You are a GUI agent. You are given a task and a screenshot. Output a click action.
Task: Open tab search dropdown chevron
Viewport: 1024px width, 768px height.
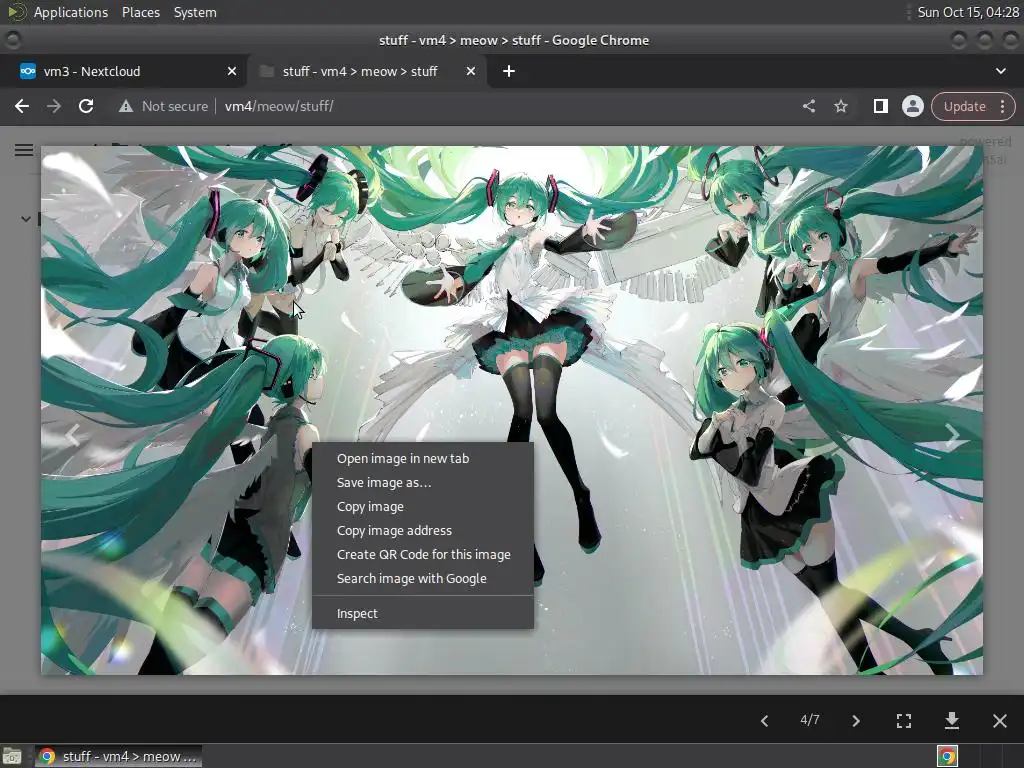tap(1000, 71)
